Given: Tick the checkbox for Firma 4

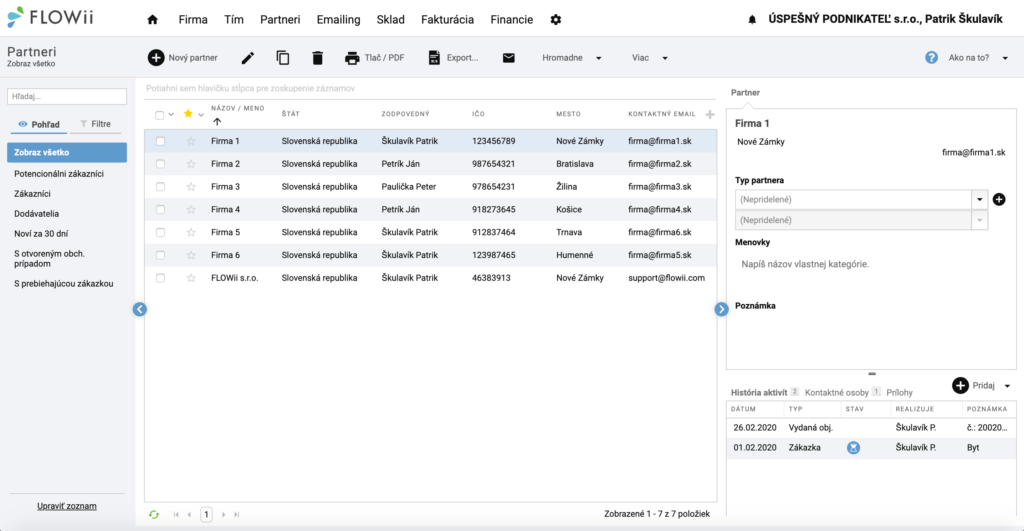Looking at the screenshot, I should tap(160, 210).
